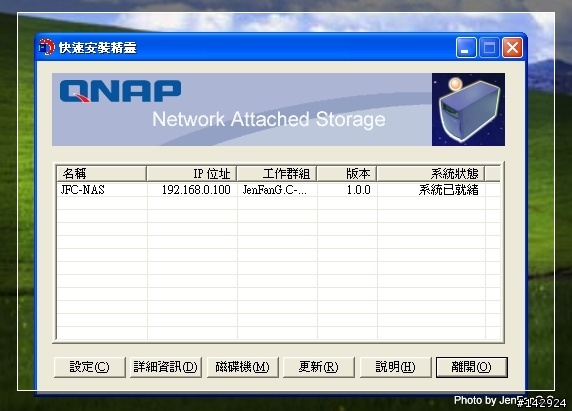
Task: Open the 磁碟機(M) drive mapping button
Action: pos(242,367)
